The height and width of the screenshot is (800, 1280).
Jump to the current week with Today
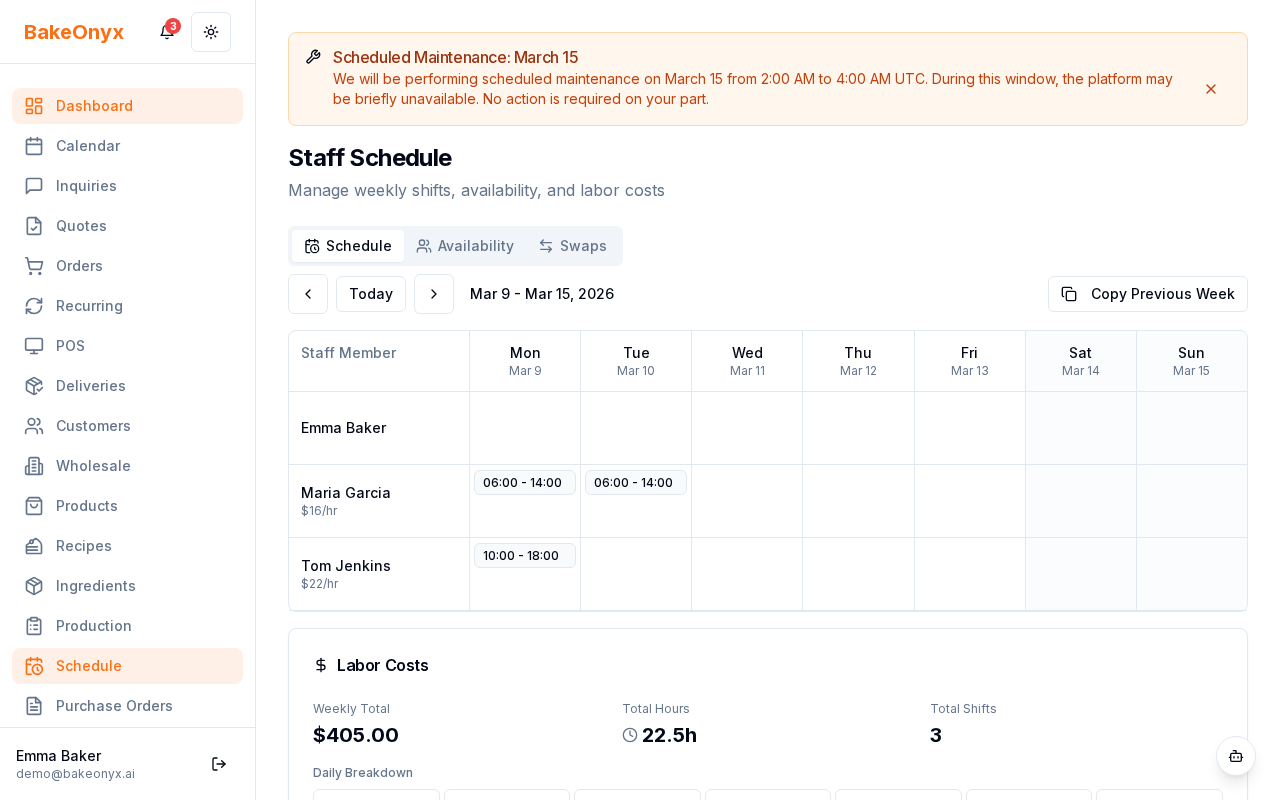pos(371,294)
